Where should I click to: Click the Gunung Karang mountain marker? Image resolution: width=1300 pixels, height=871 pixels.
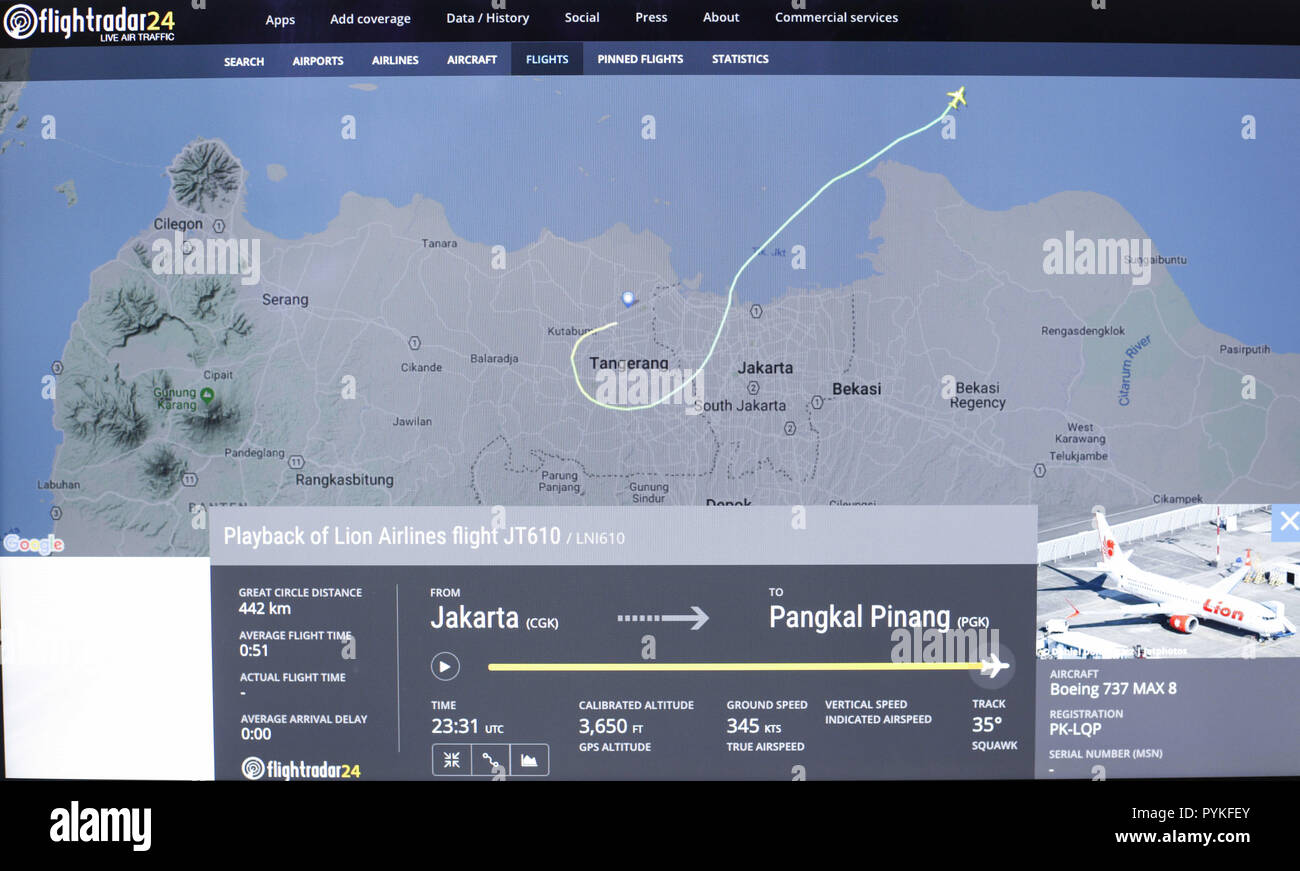click(x=207, y=396)
